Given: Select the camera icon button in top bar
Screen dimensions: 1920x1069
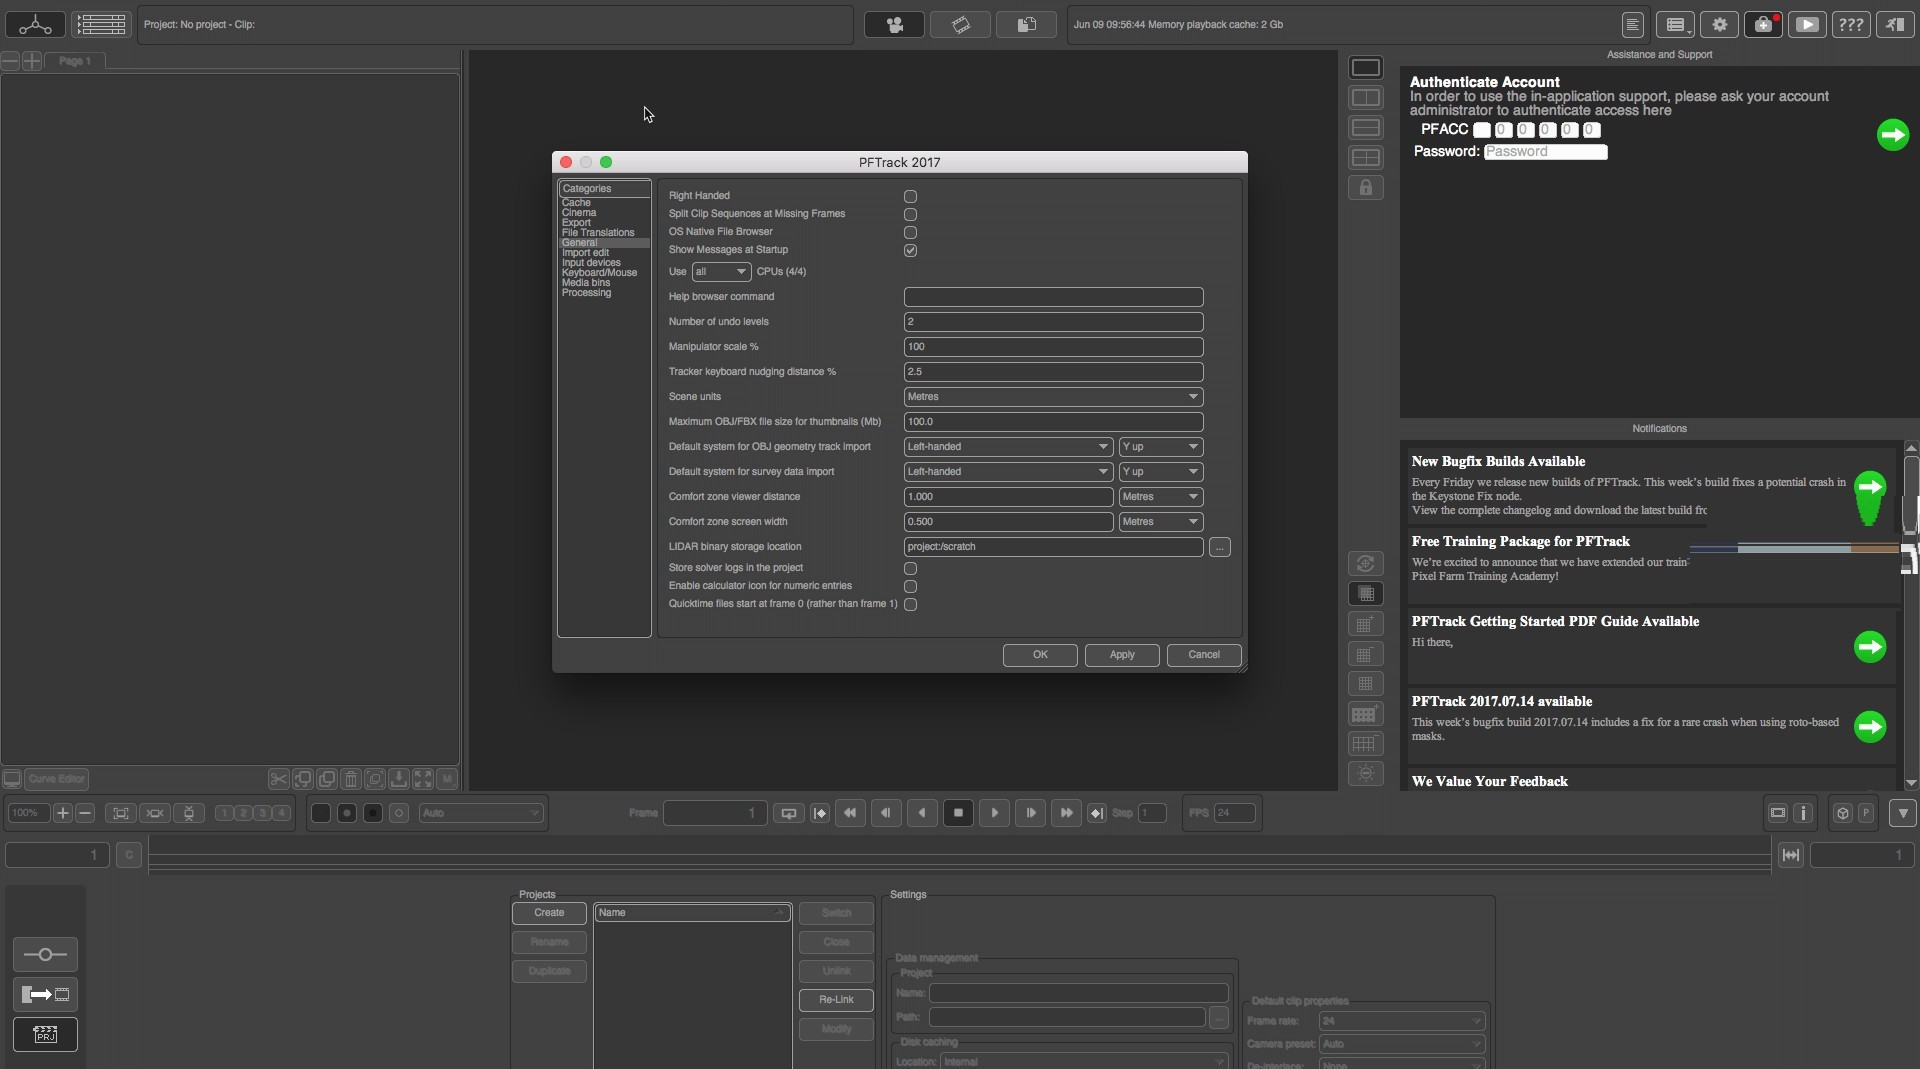Looking at the screenshot, I should (x=894, y=25).
